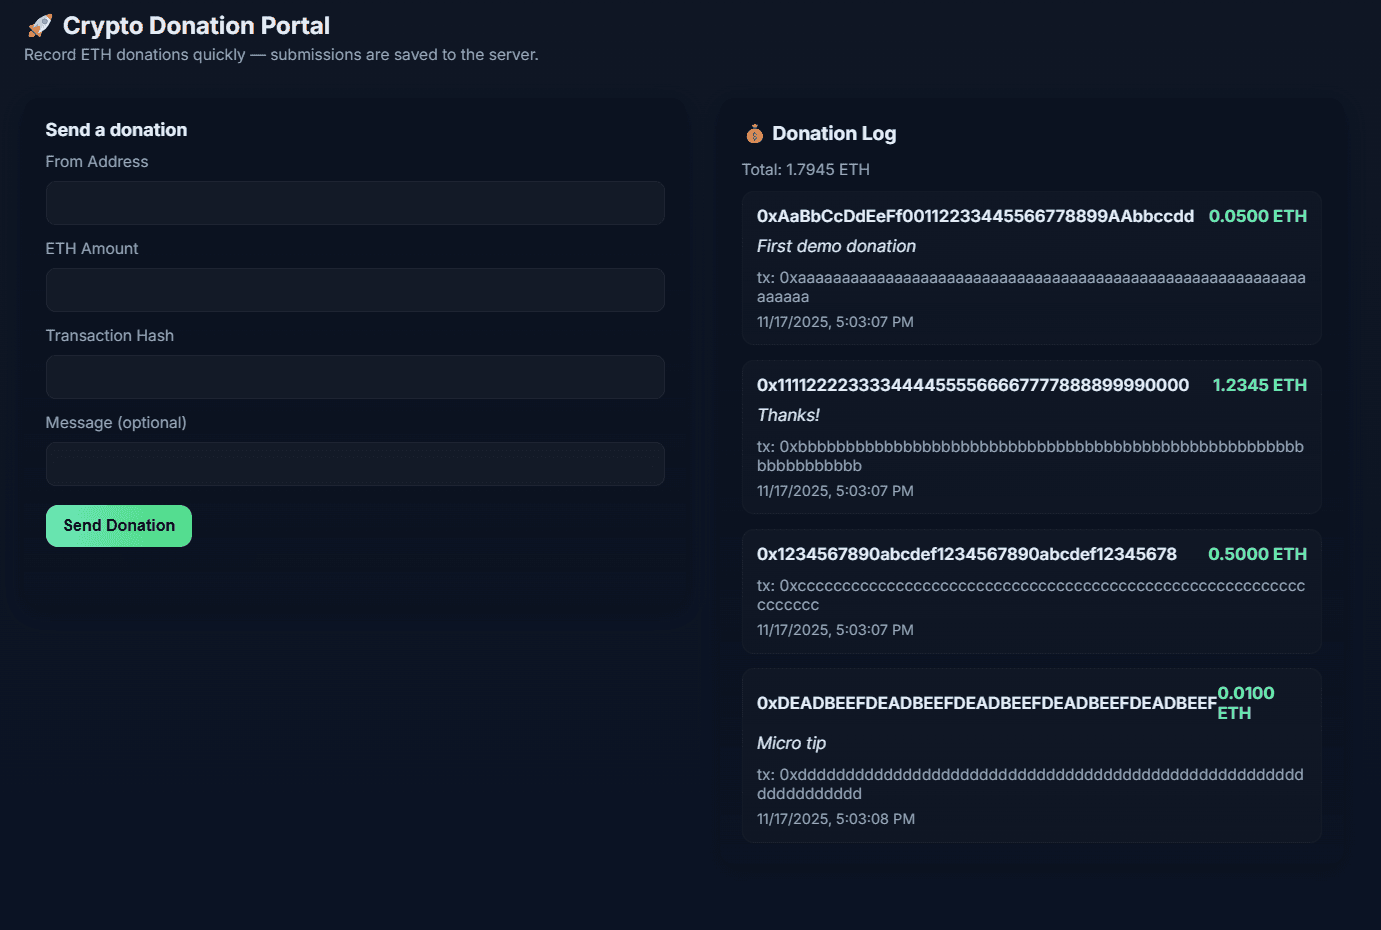1381x930 pixels.
Task: Click the 'Thanks!' donation message
Action: pos(789,414)
